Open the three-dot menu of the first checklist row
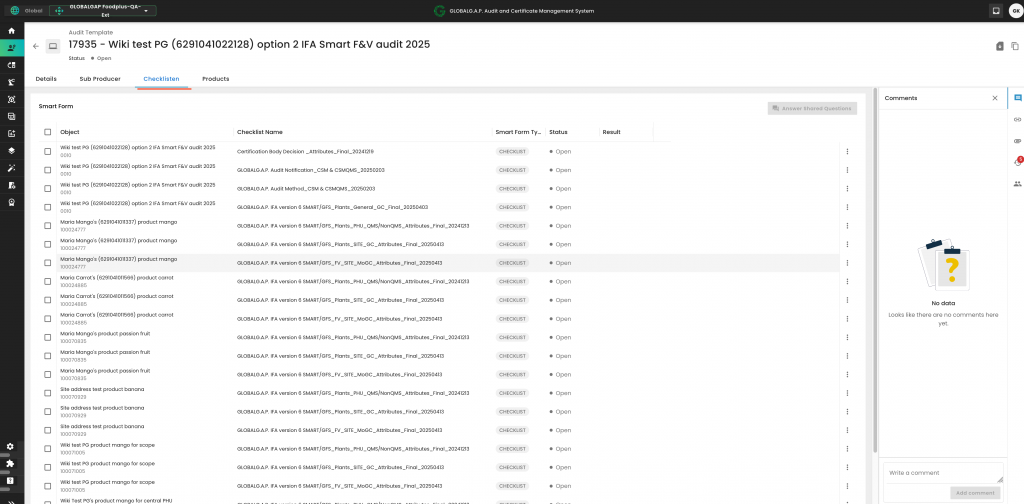The width and height of the screenshot is (1024, 504). [847, 152]
